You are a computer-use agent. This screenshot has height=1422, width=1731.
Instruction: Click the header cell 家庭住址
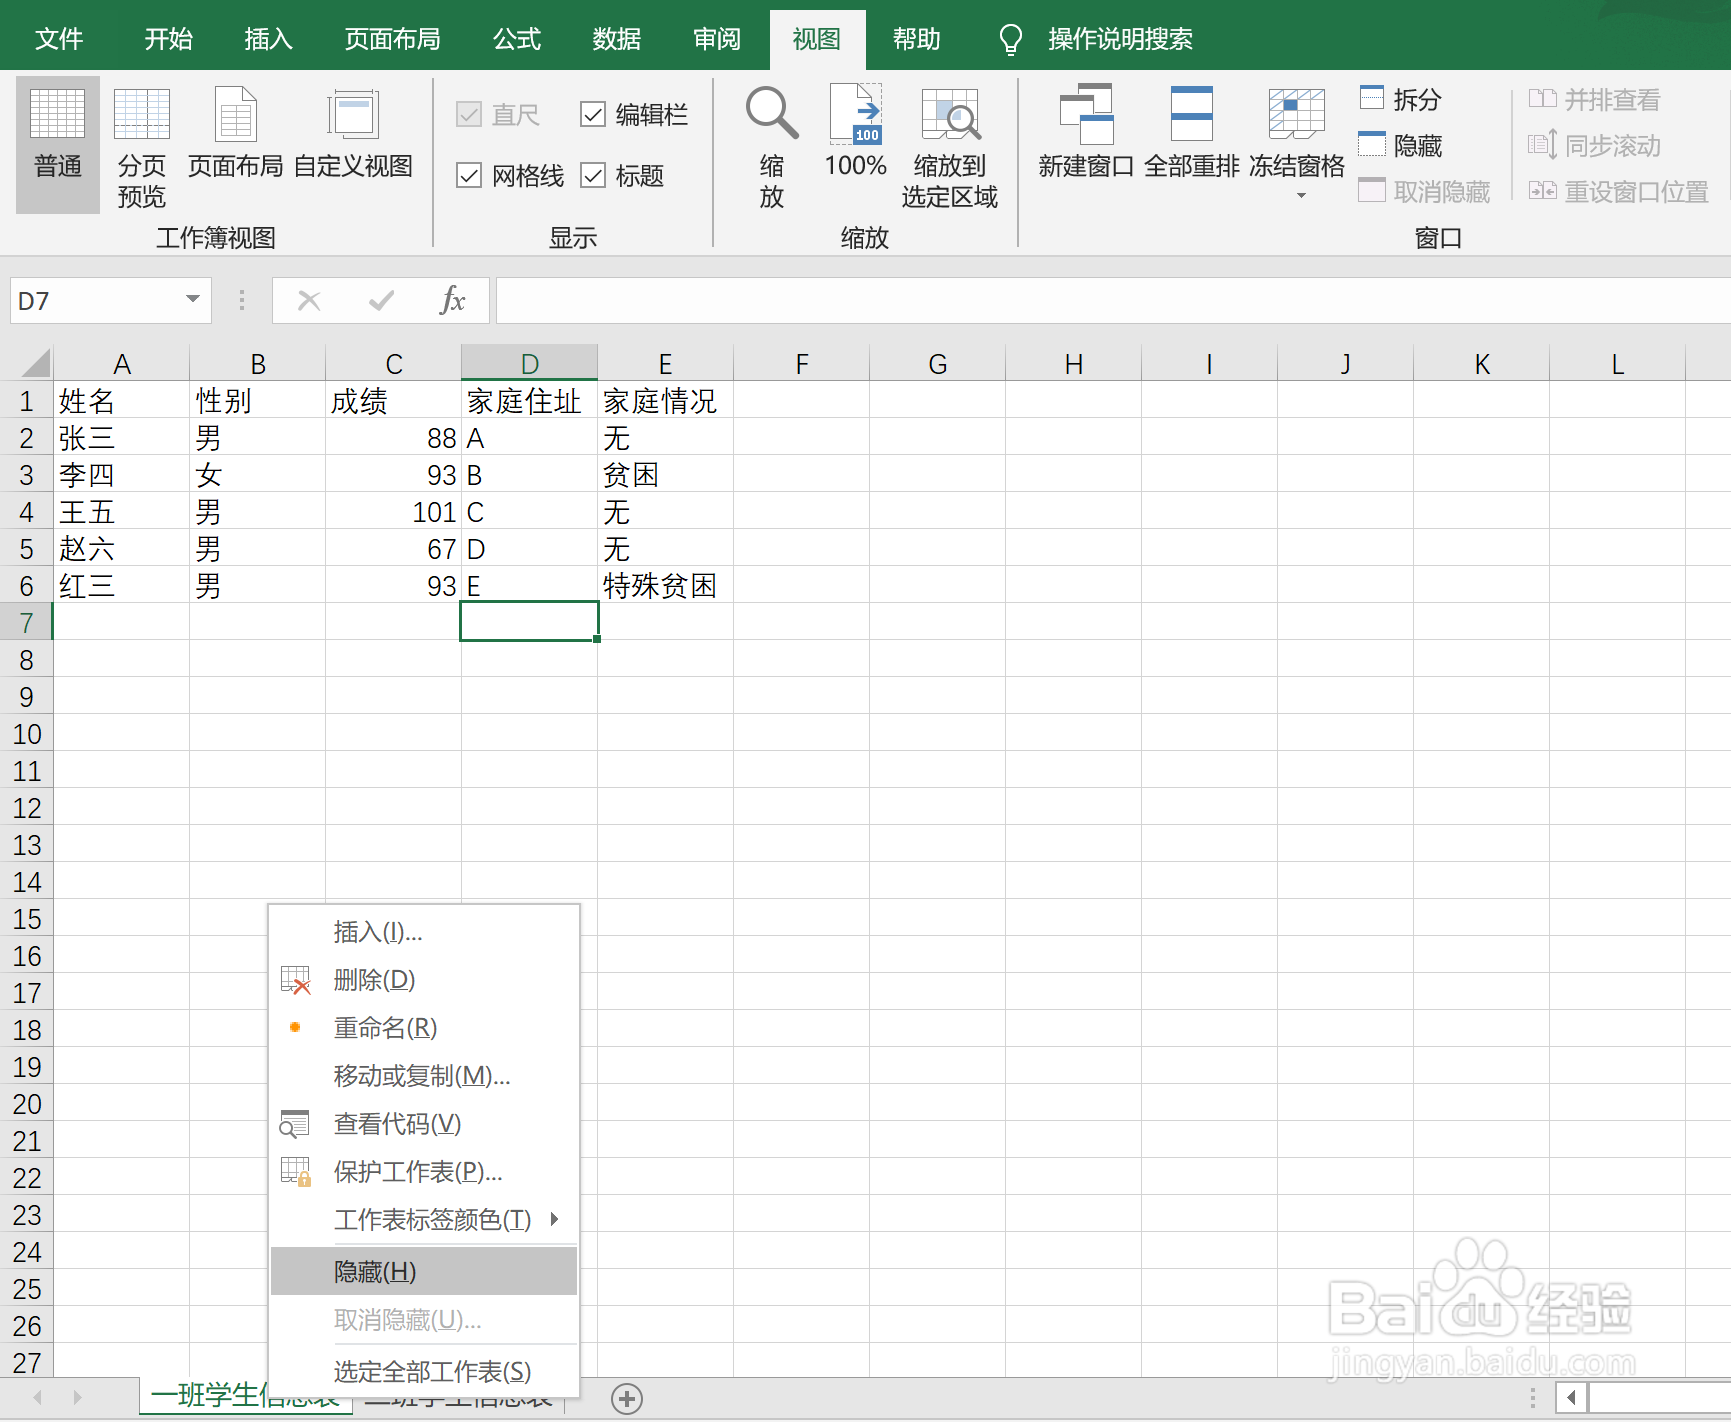pos(529,400)
